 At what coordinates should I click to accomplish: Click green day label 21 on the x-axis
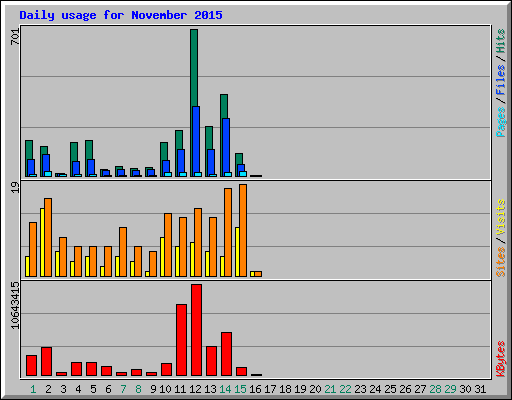(330, 389)
